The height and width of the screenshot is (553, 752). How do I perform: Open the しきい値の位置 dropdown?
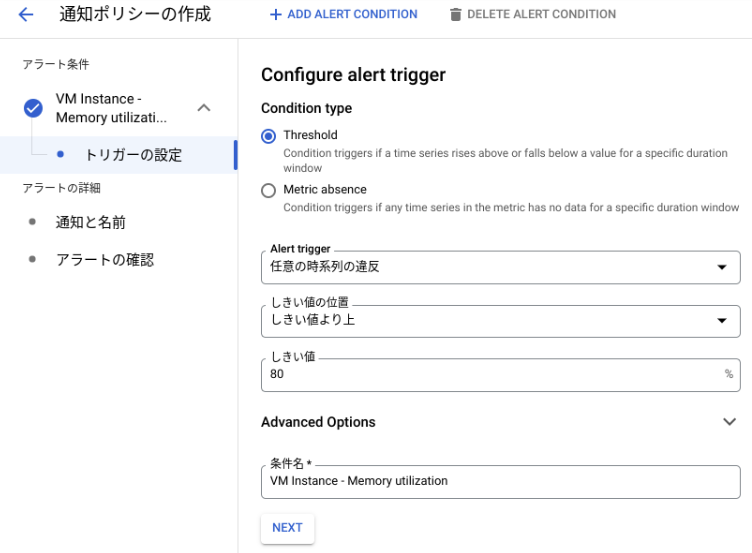coord(500,321)
